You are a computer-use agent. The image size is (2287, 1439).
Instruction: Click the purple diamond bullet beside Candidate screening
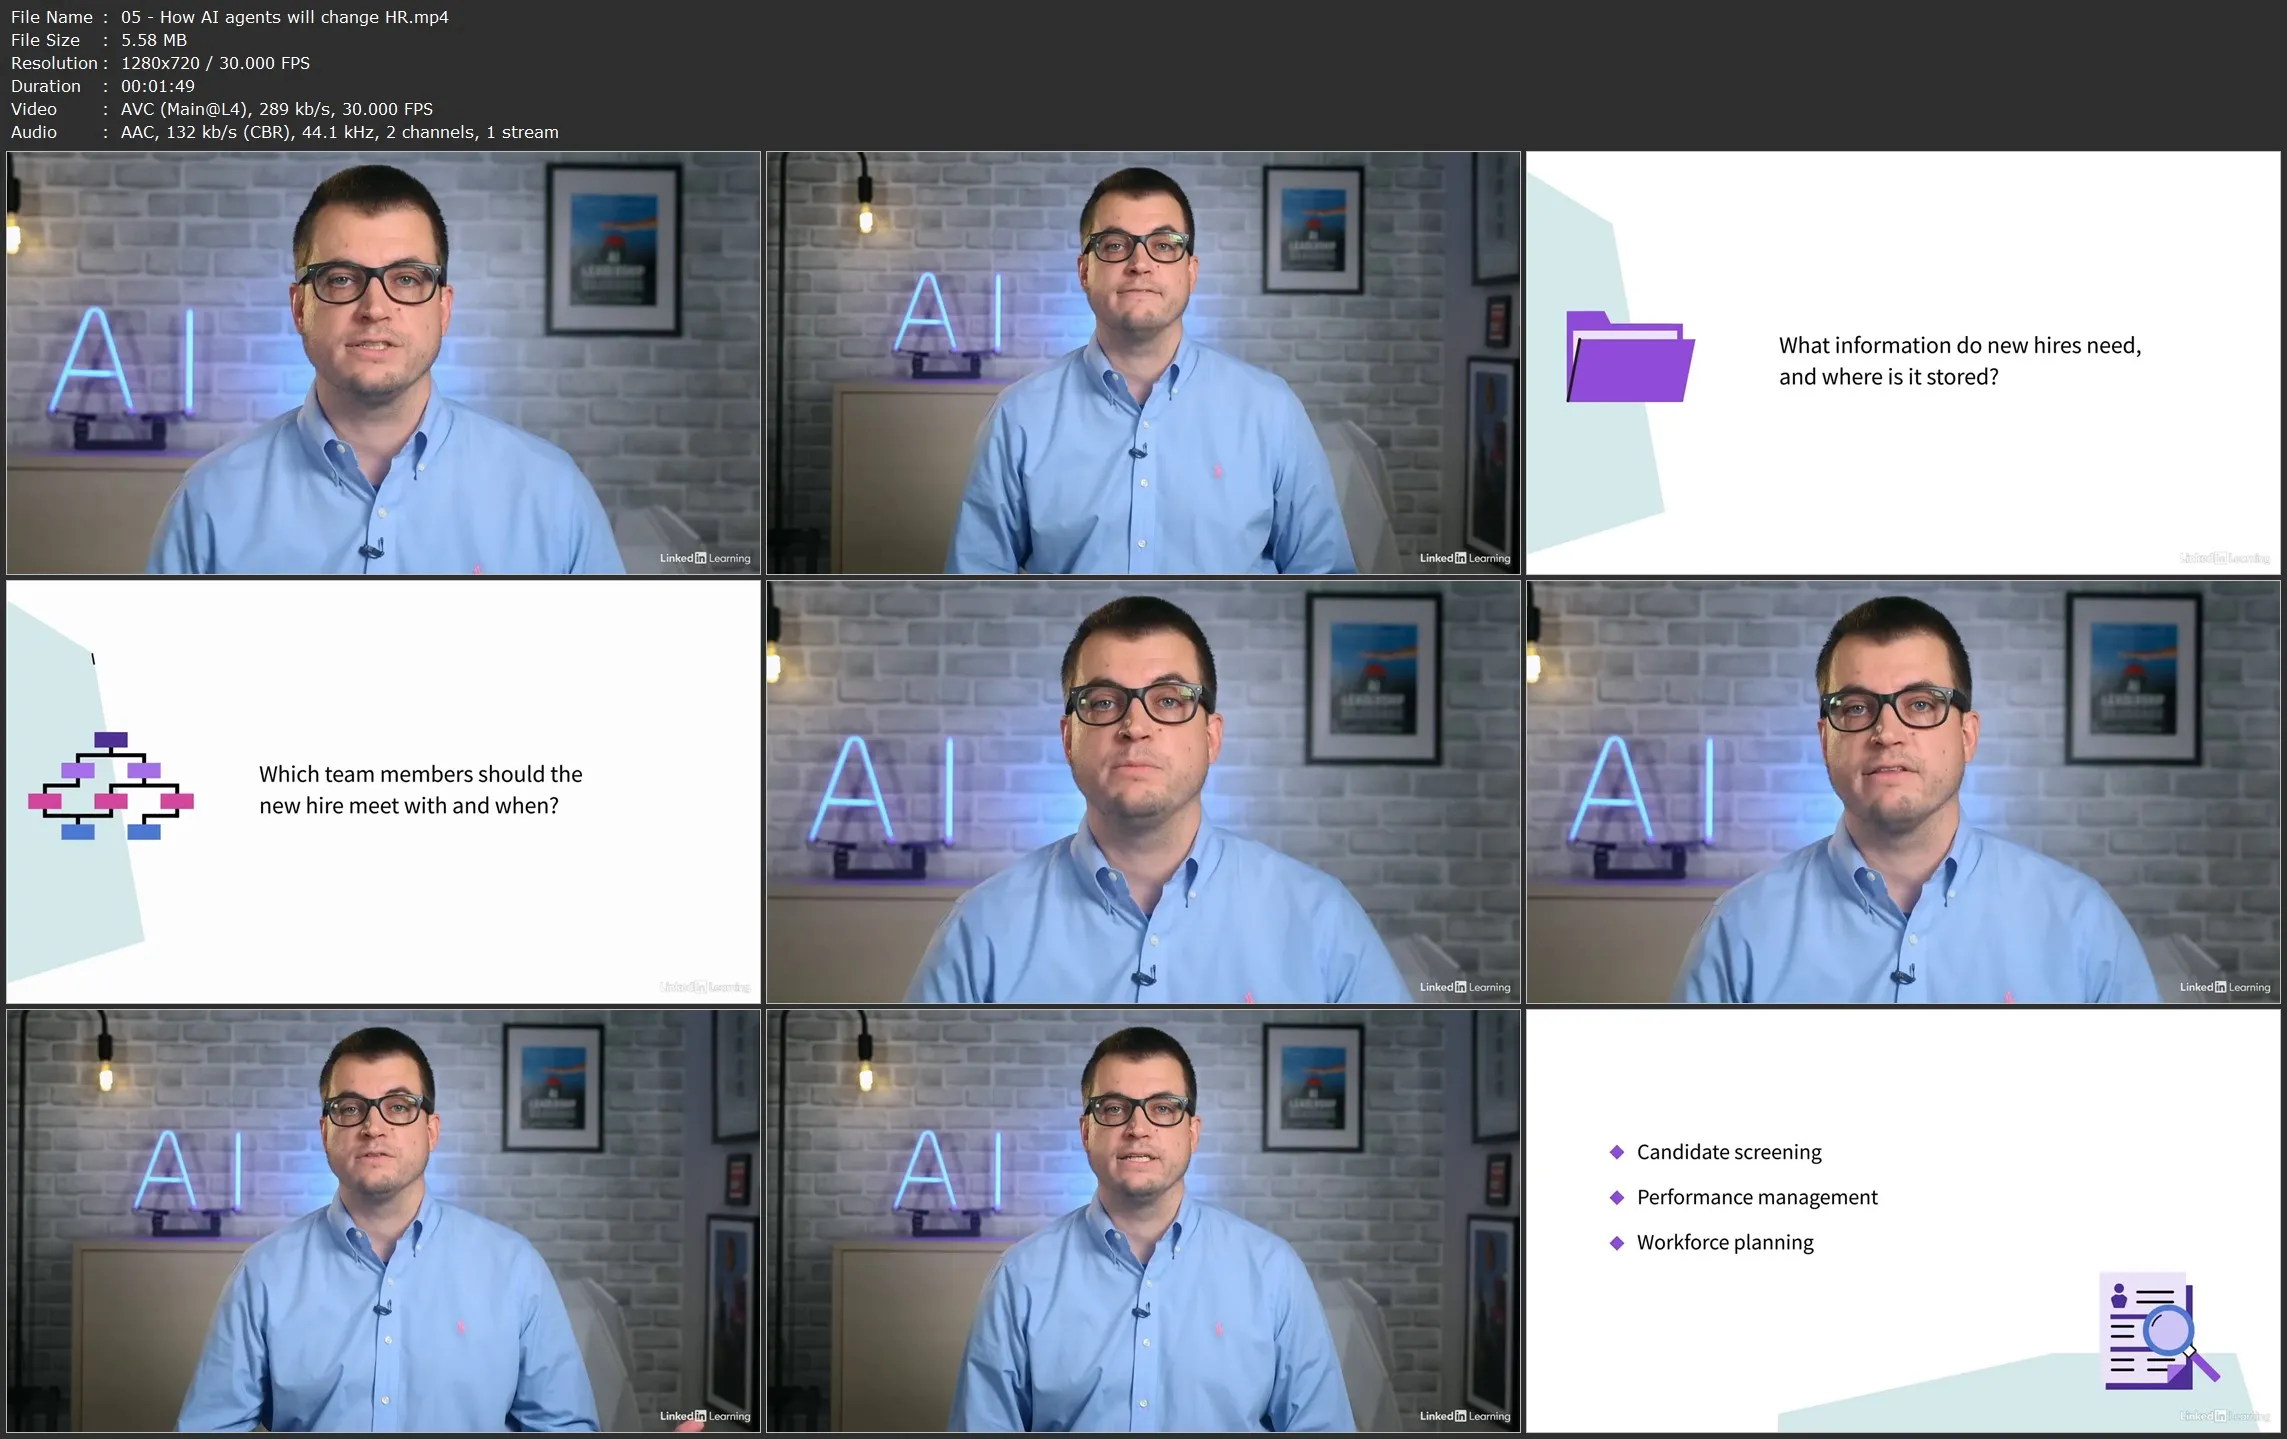pyautogui.click(x=1616, y=1152)
